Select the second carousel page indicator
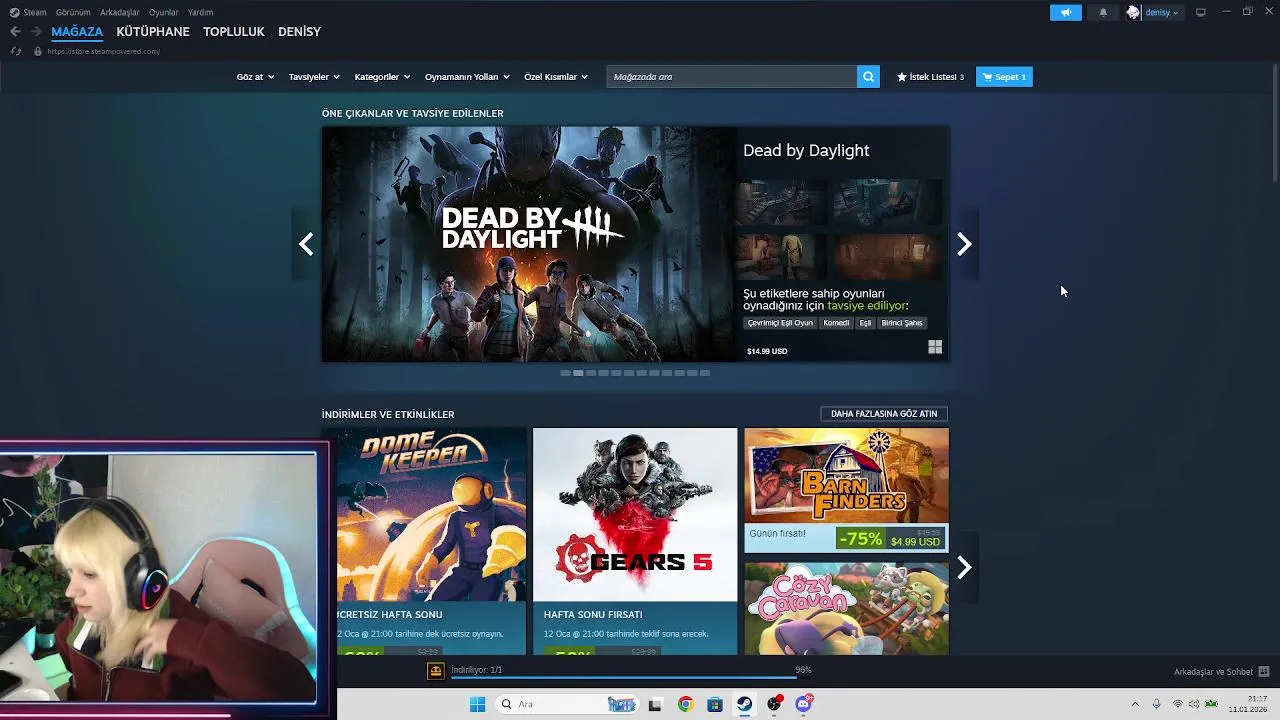 click(578, 373)
